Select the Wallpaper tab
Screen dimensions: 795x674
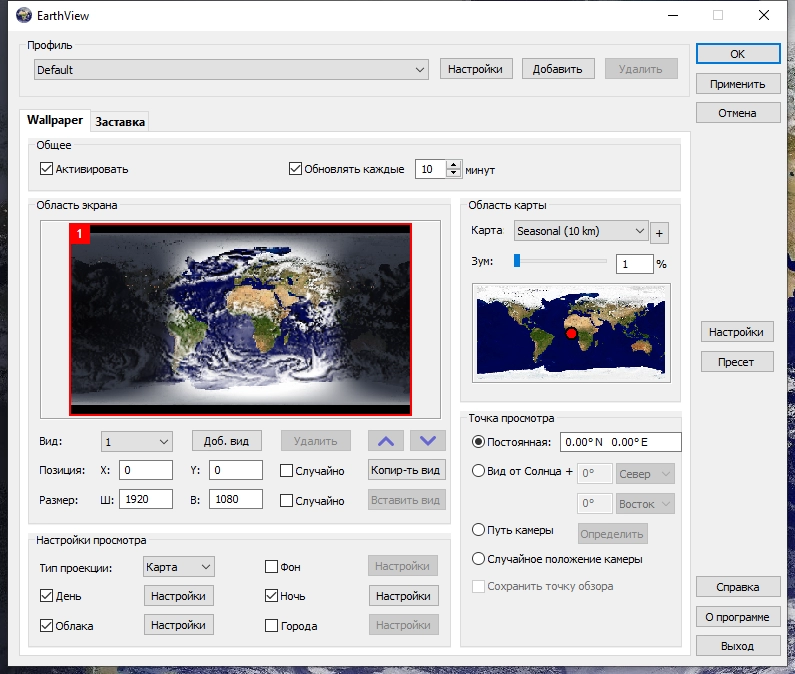[55, 120]
